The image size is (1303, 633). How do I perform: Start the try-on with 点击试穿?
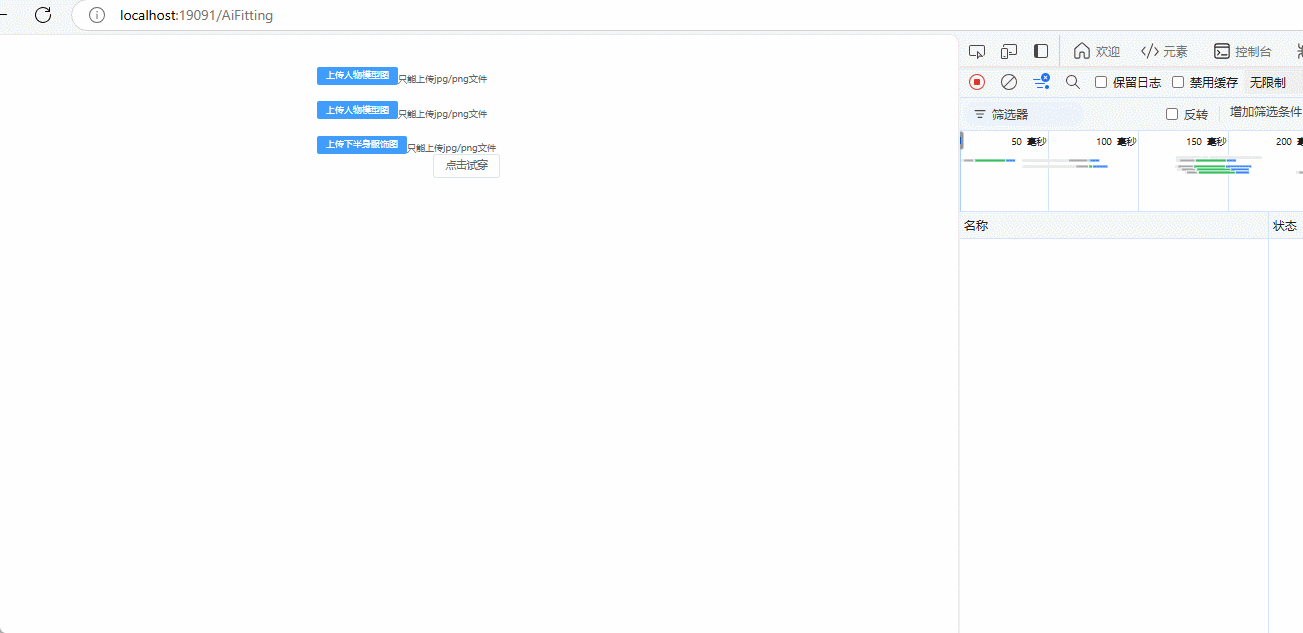click(x=466, y=166)
